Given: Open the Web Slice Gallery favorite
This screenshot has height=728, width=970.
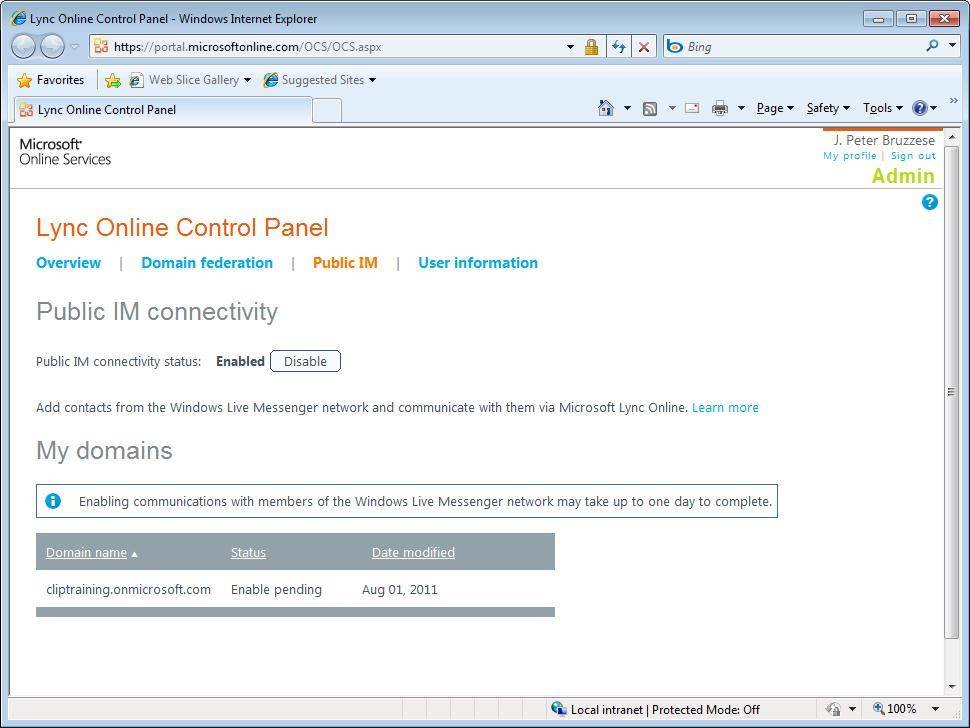Looking at the screenshot, I should [184, 80].
